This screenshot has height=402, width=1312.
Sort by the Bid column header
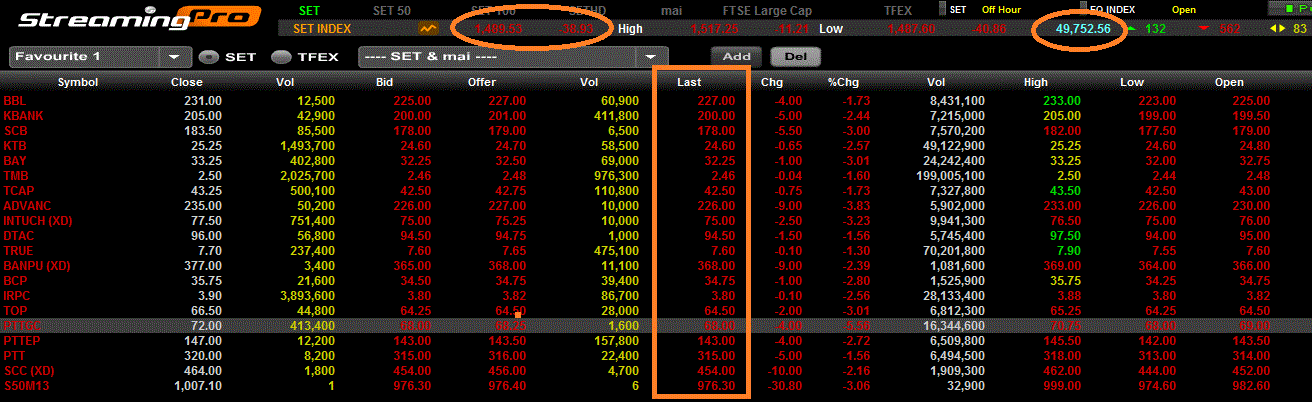387,83
